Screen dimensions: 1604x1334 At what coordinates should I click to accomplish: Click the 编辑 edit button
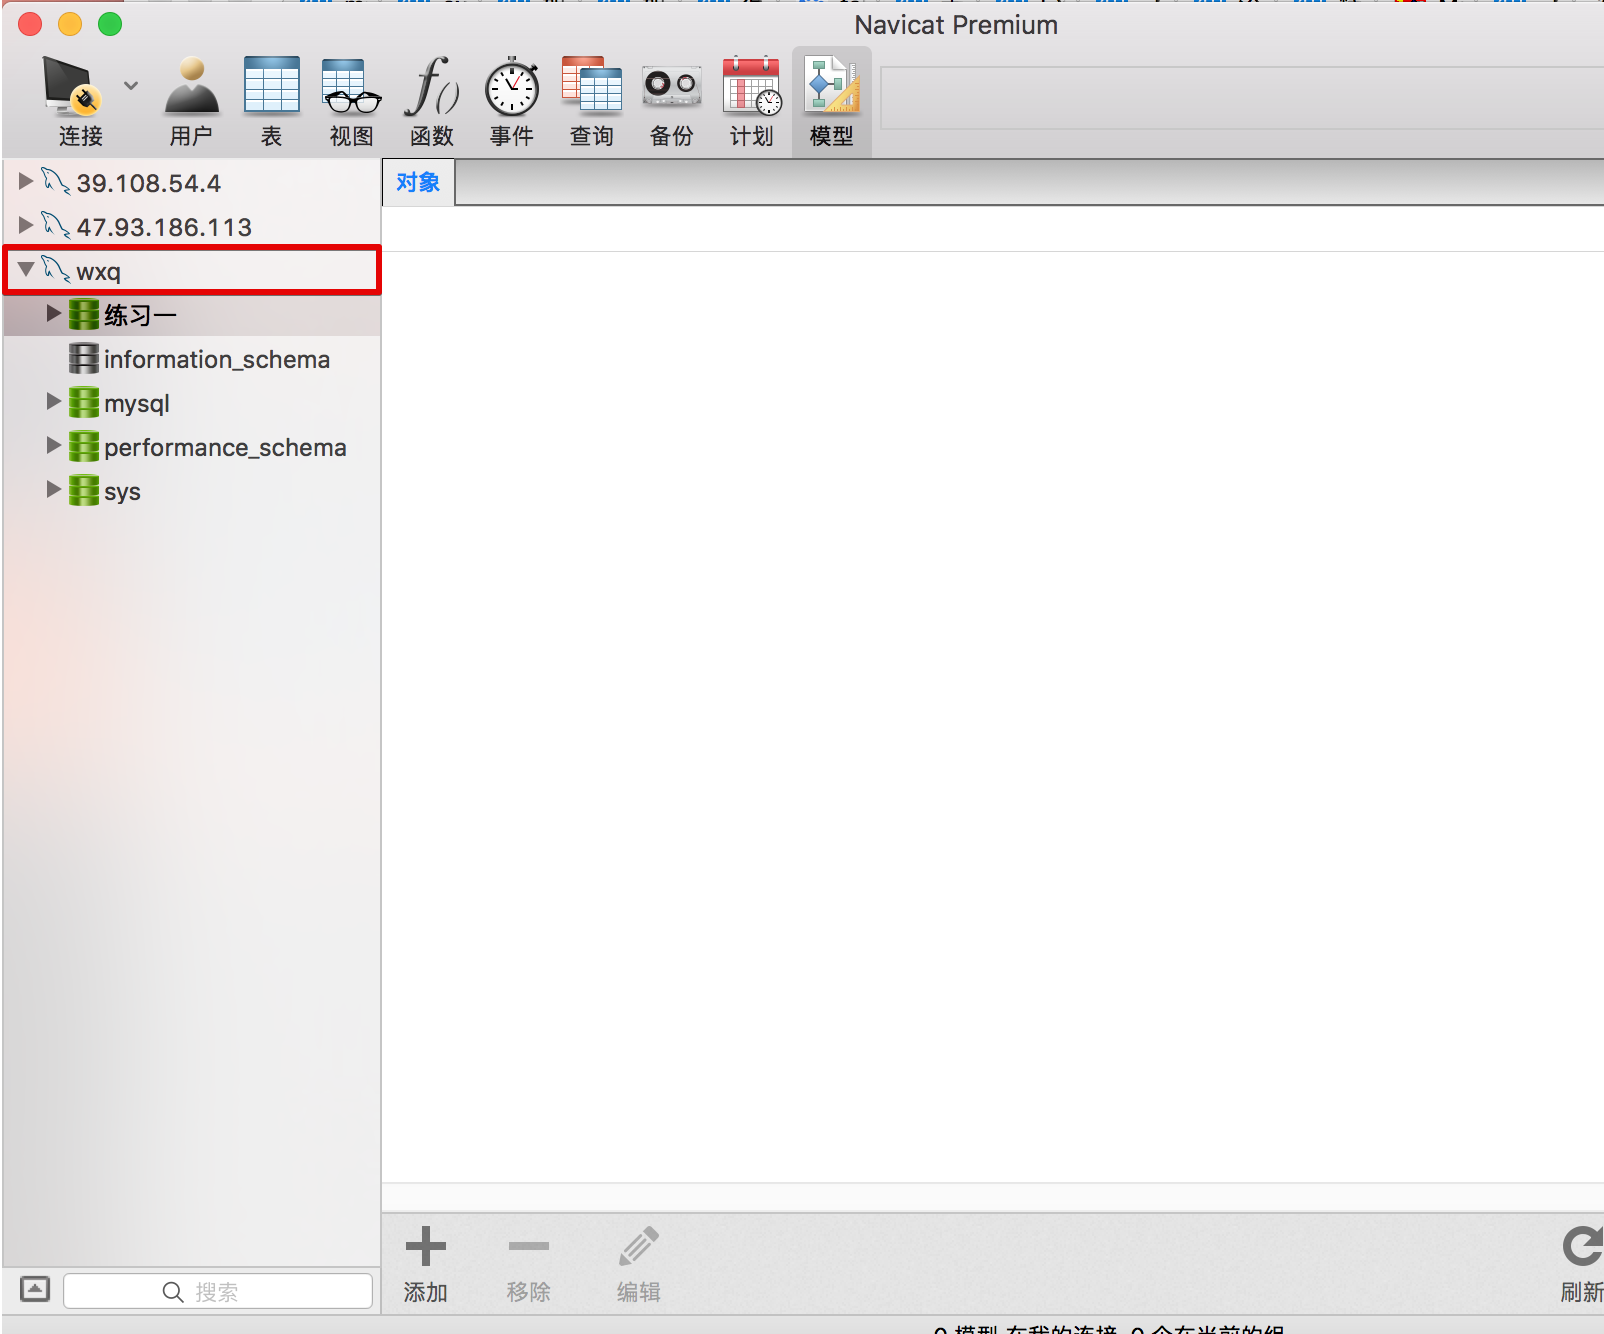[x=638, y=1264]
